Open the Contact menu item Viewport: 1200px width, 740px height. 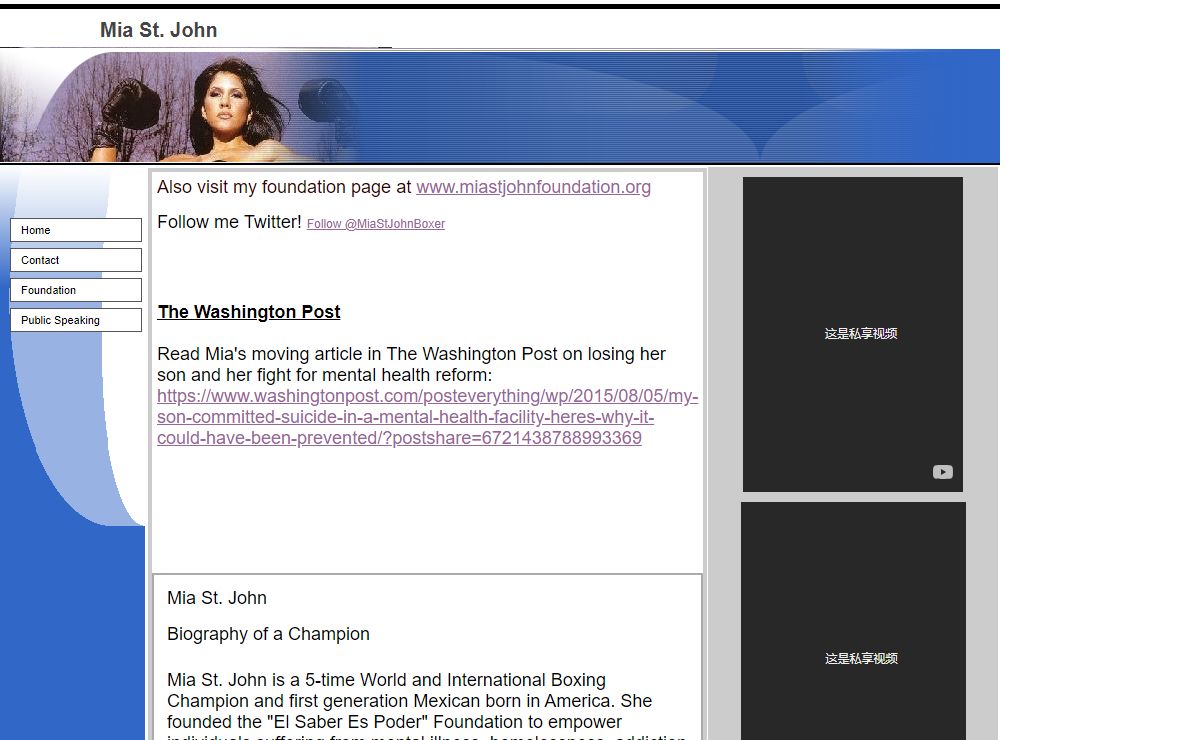pos(76,260)
